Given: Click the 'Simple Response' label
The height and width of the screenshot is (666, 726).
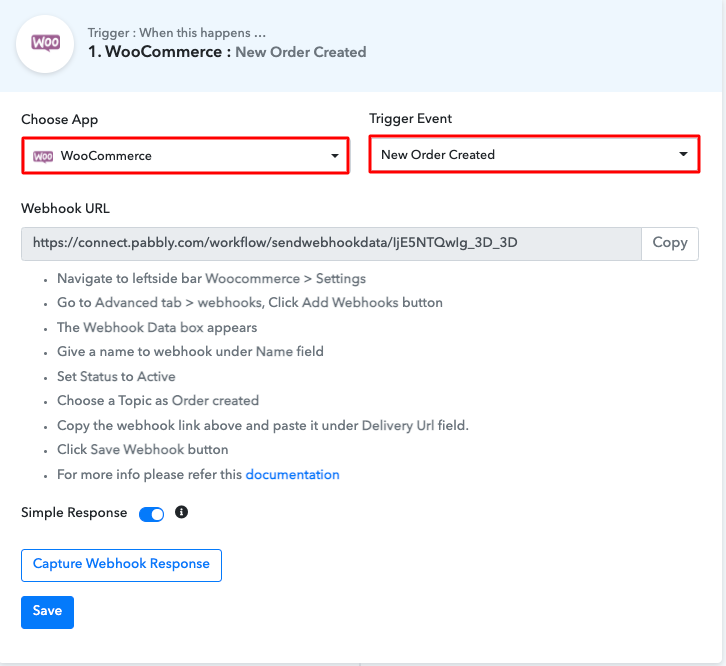Looking at the screenshot, I should click(x=74, y=513).
